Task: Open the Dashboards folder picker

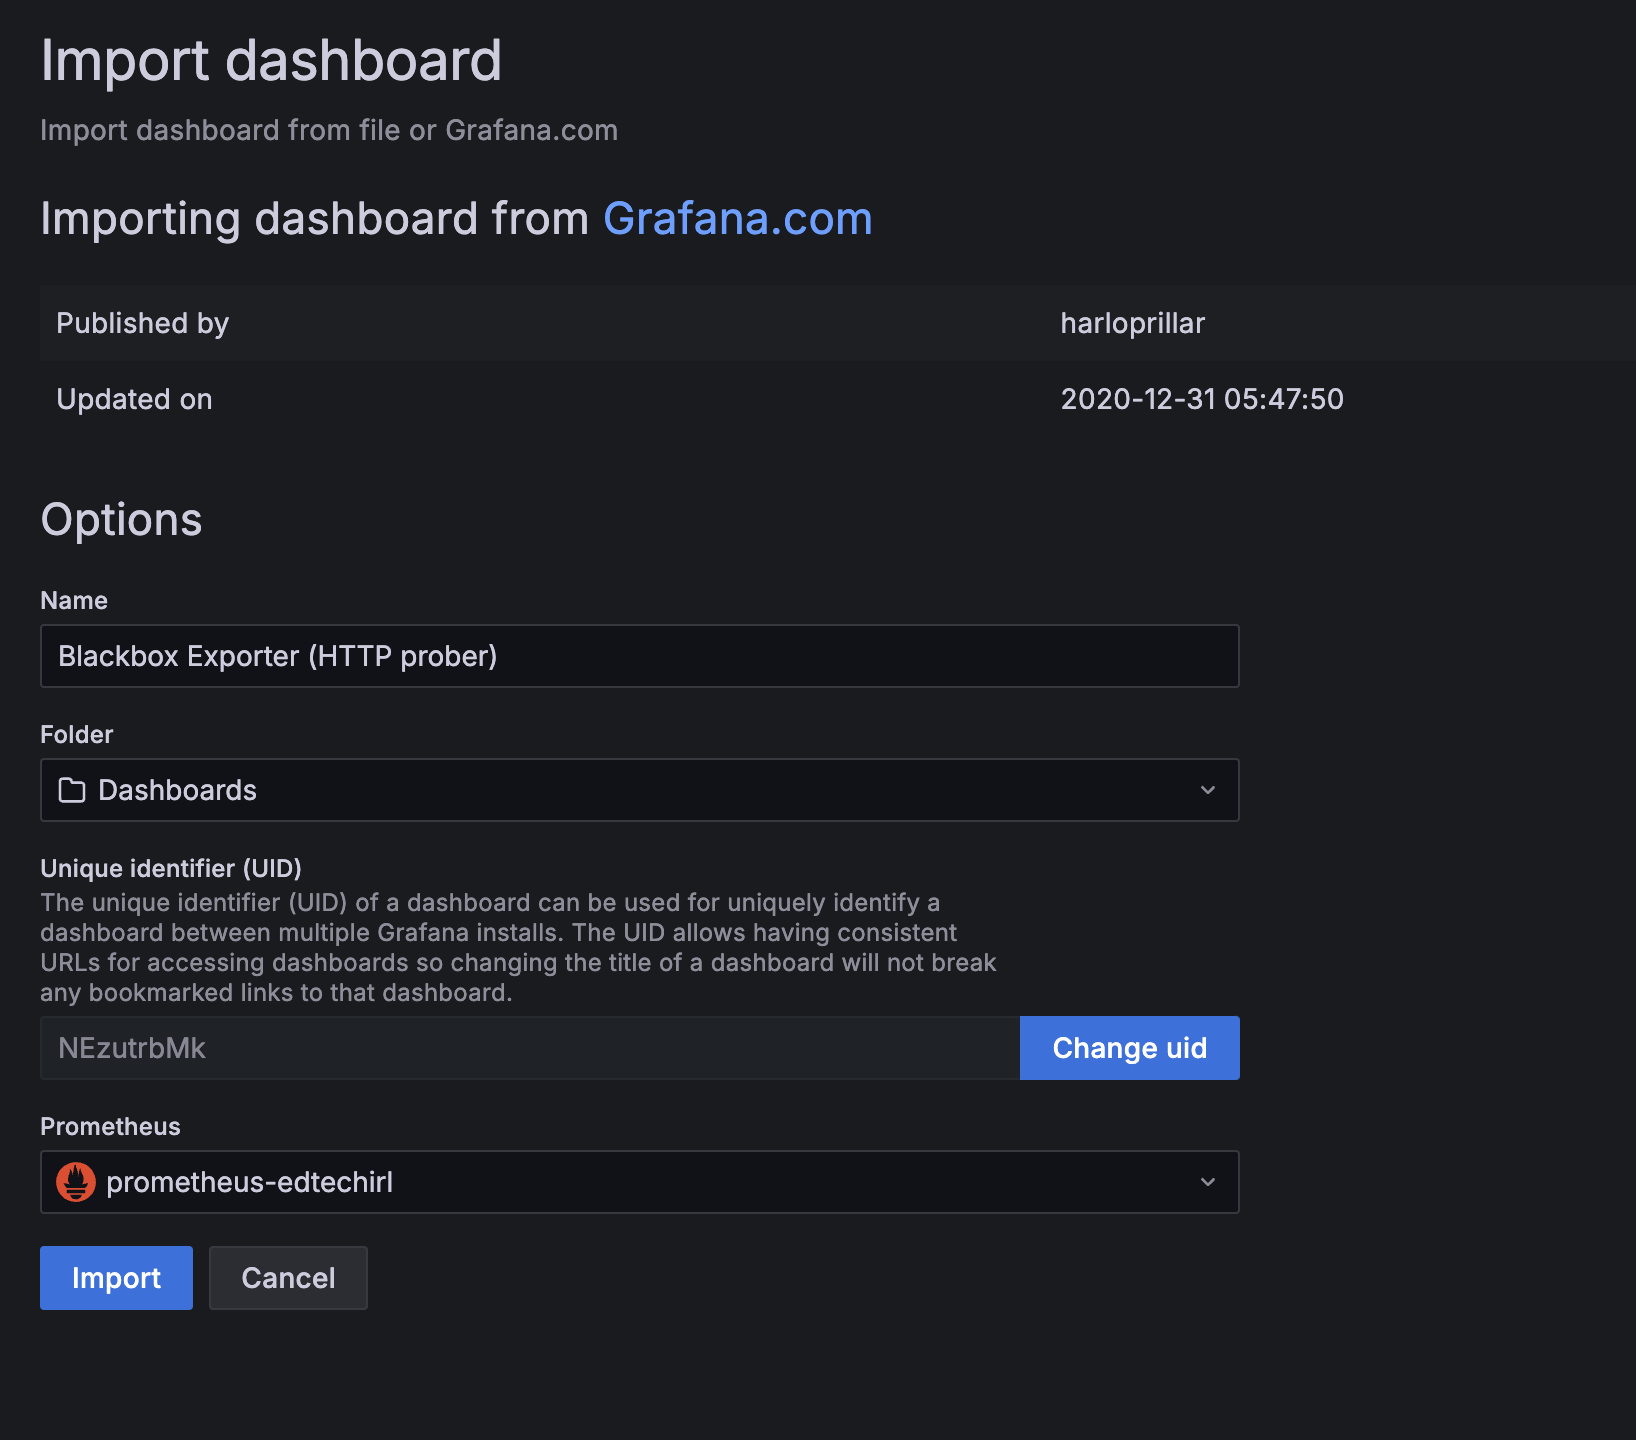Action: click(640, 790)
